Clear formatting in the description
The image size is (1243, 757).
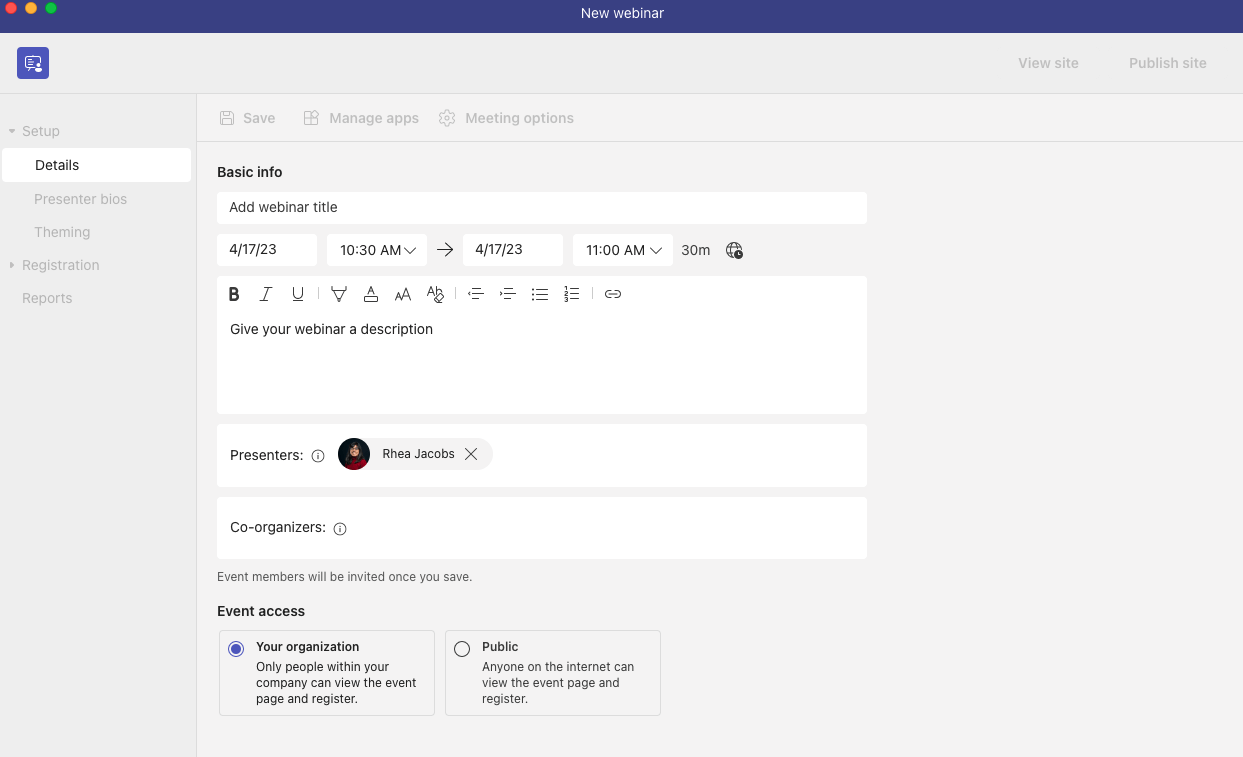click(x=435, y=293)
